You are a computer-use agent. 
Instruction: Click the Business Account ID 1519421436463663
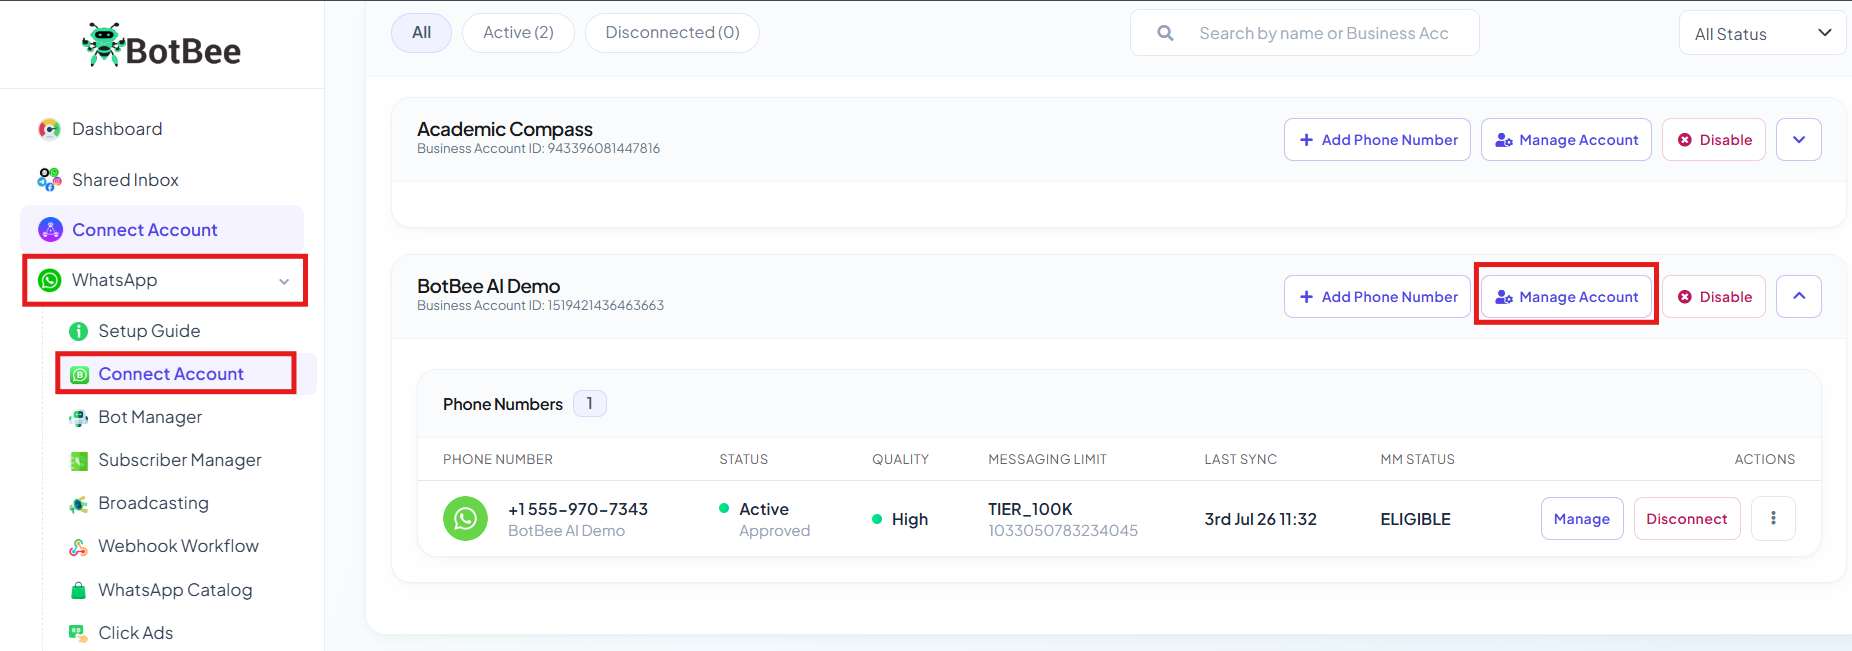pyautogui.click(x=540, y=306)
